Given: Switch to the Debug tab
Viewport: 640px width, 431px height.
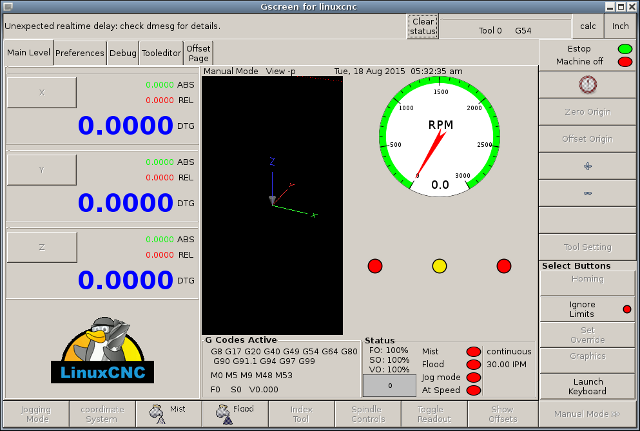Looking at the screenshot, I should click(x=123, y=53).
